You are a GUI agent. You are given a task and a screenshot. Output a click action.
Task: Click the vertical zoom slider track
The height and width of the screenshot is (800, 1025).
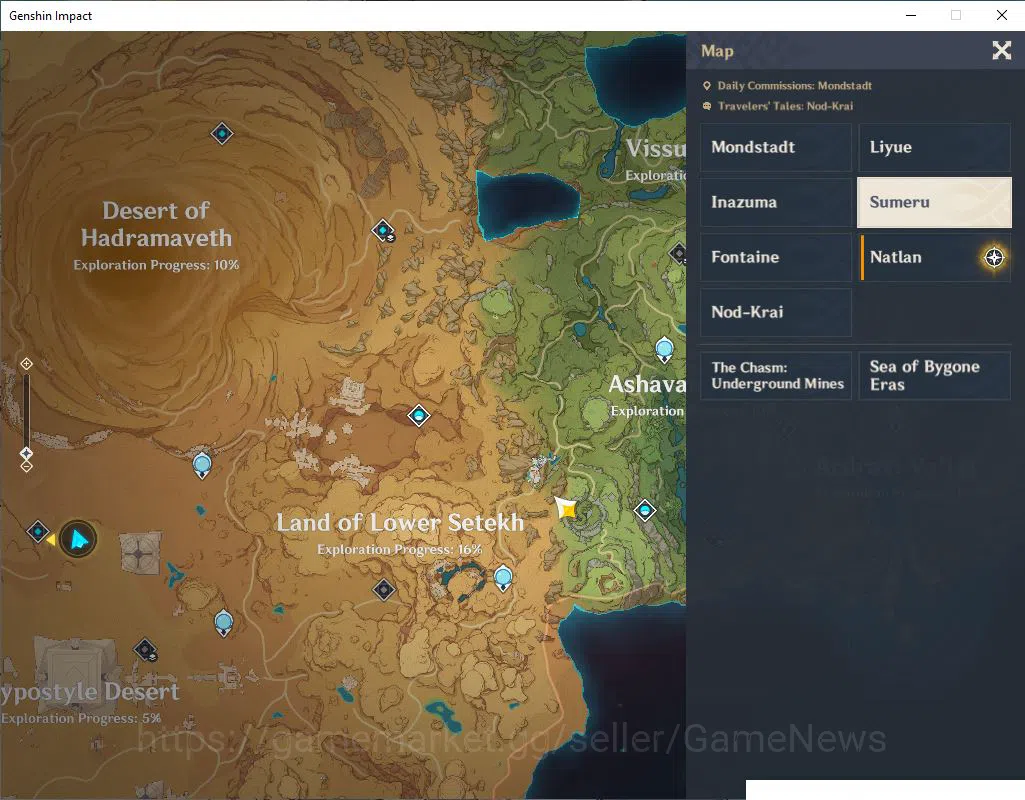click(26, 412)
